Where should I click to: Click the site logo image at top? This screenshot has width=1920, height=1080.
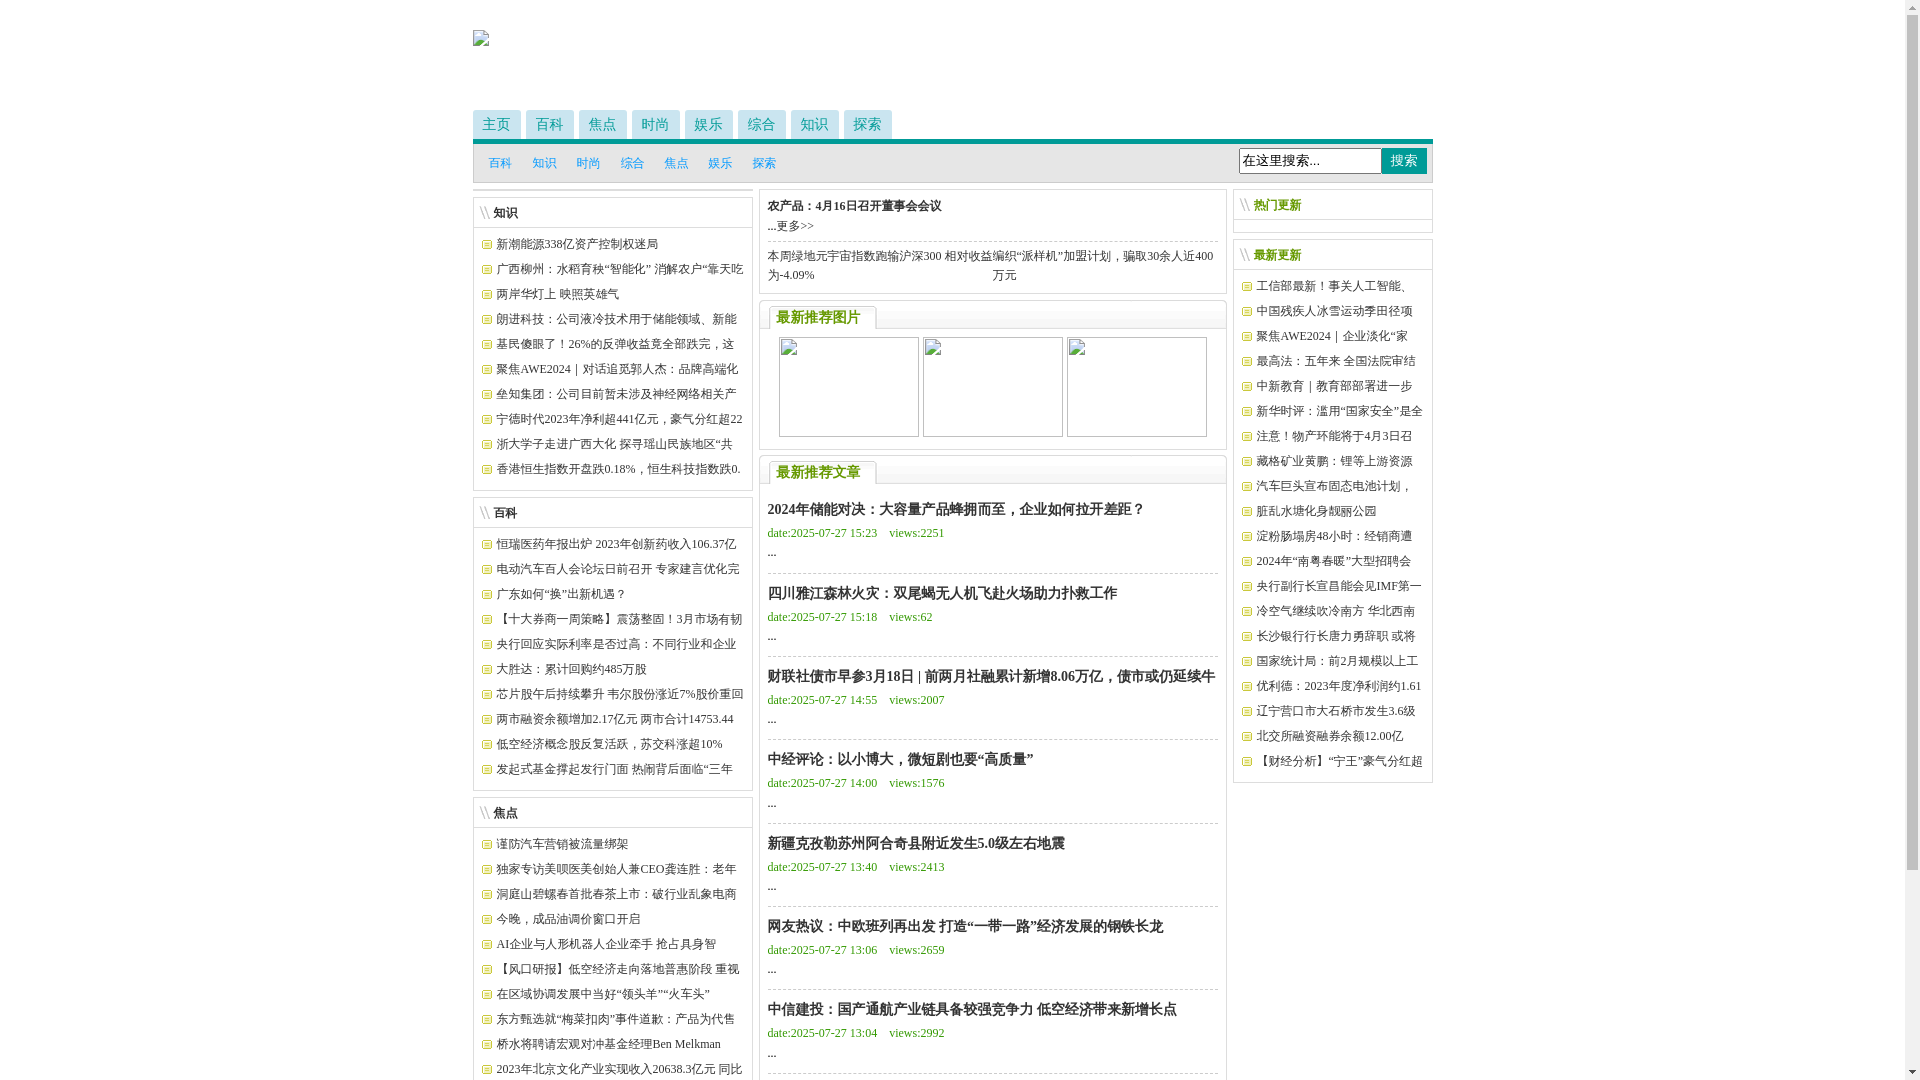coord(481,38)
